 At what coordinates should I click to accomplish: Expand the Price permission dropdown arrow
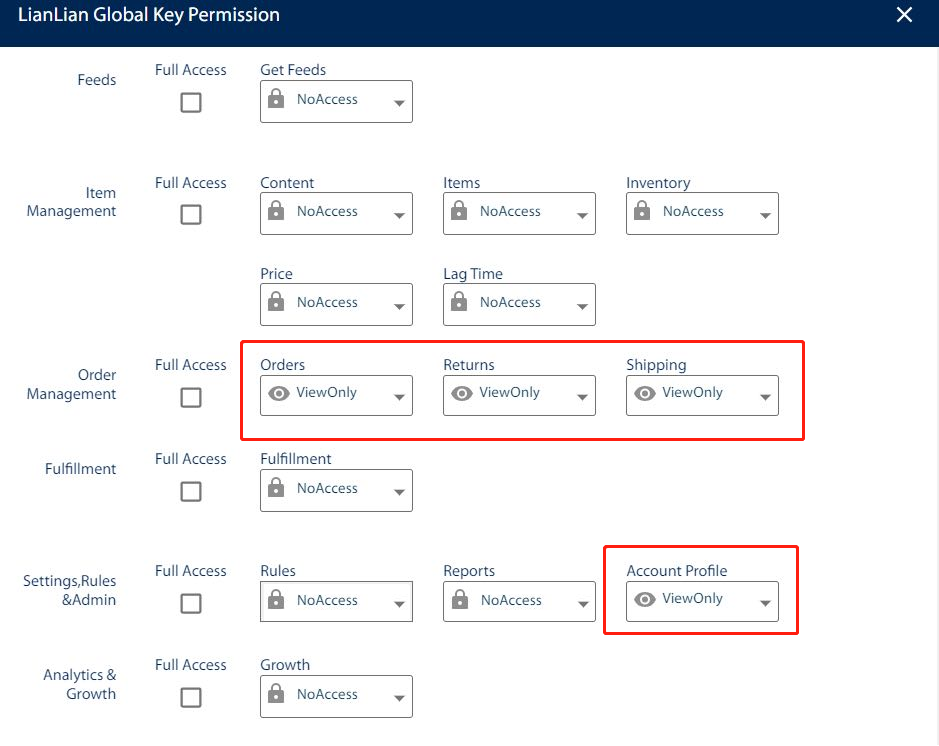coord(399,306)
